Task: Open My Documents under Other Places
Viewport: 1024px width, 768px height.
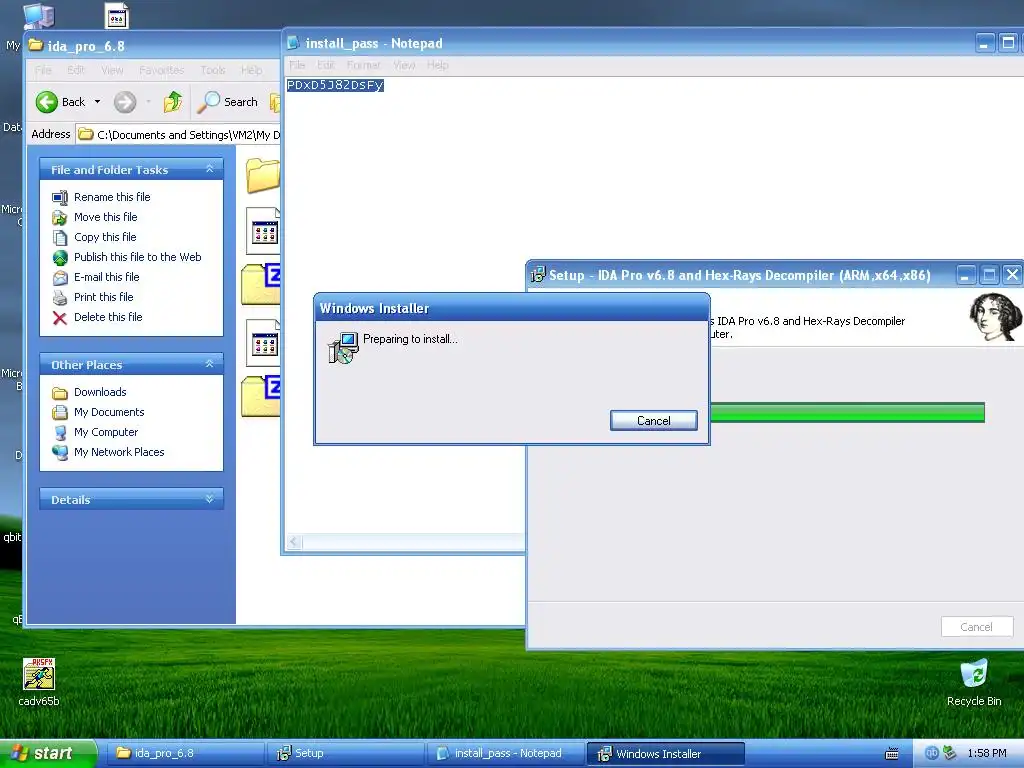Action: (109, 412)
